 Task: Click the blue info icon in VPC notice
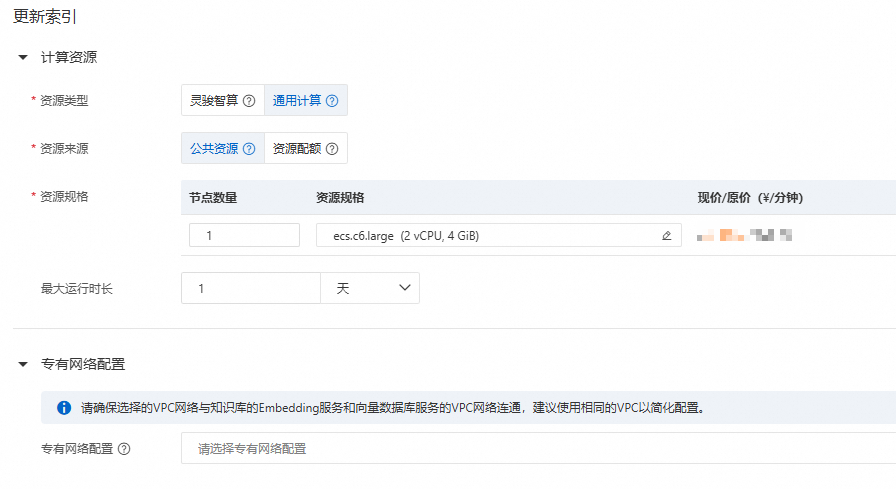pos(64,408)
